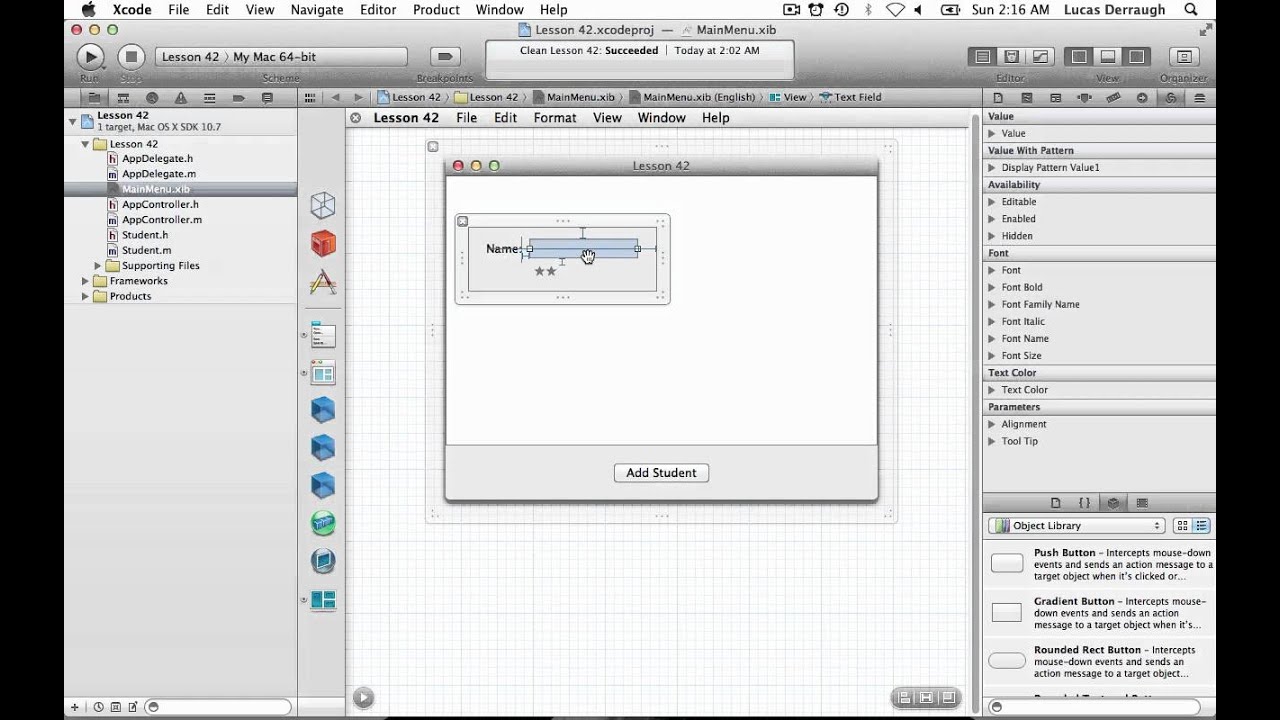Expand the Supporting Files group
Image resolution: width=1280 pixels, height=720 pixels.
point(98,266)
